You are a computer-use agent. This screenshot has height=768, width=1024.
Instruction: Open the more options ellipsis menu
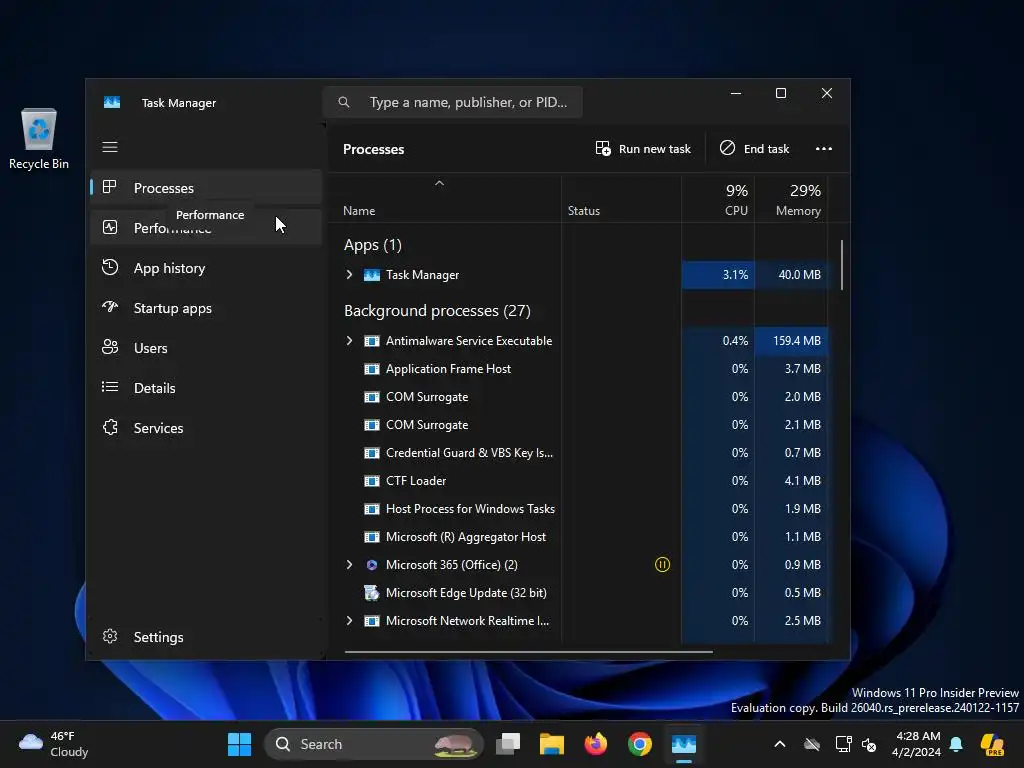pos(824,149)
